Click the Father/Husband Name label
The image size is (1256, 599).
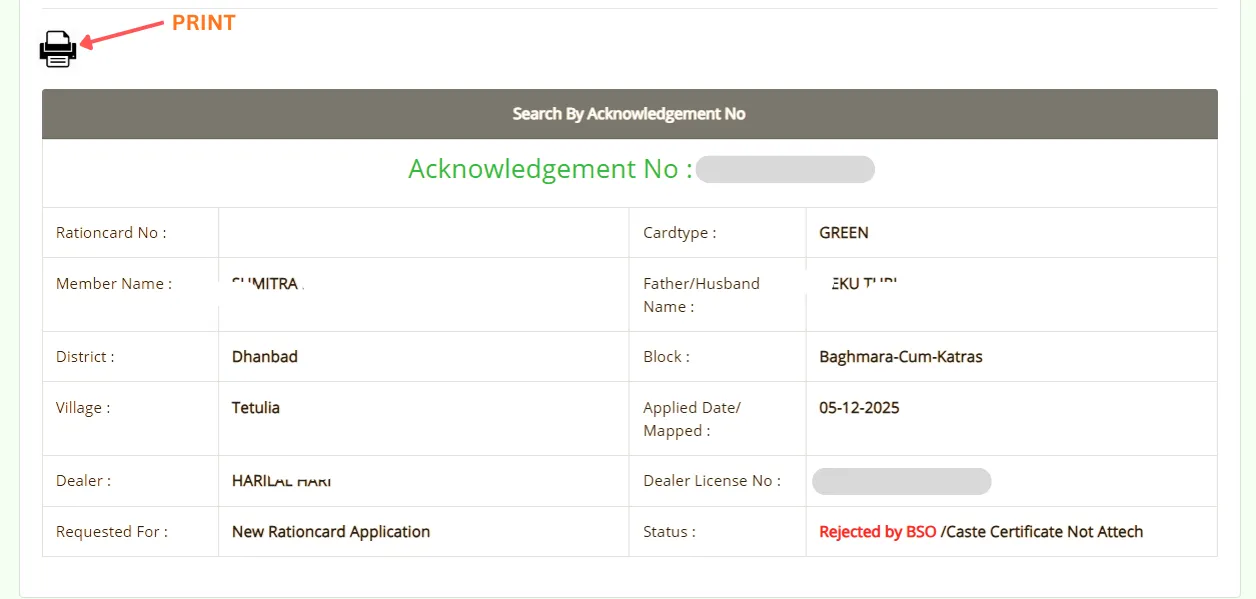point(700,294)
